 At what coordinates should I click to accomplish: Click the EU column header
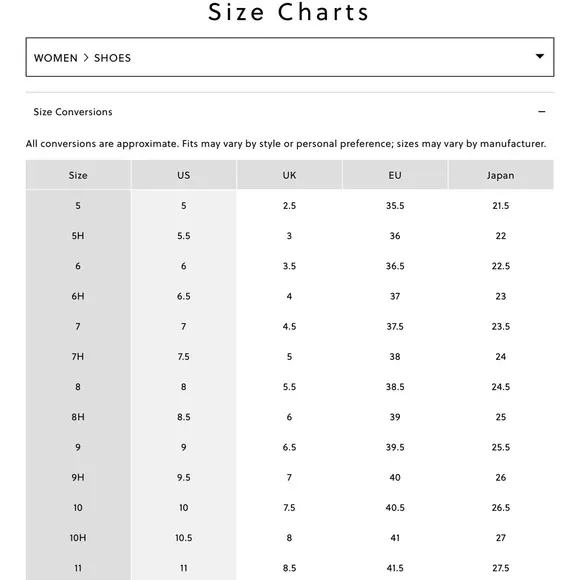point(395,175)
